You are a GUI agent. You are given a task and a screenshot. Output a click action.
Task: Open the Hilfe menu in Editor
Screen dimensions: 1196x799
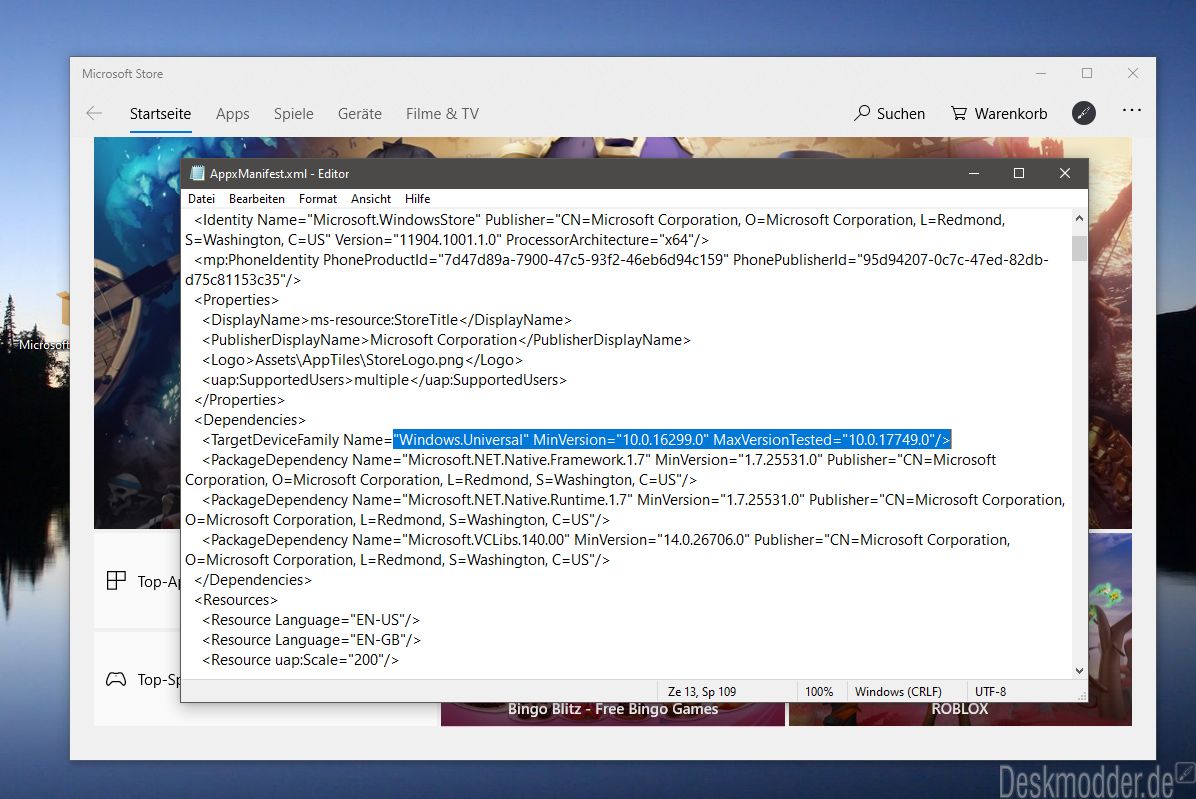(417, 199)
